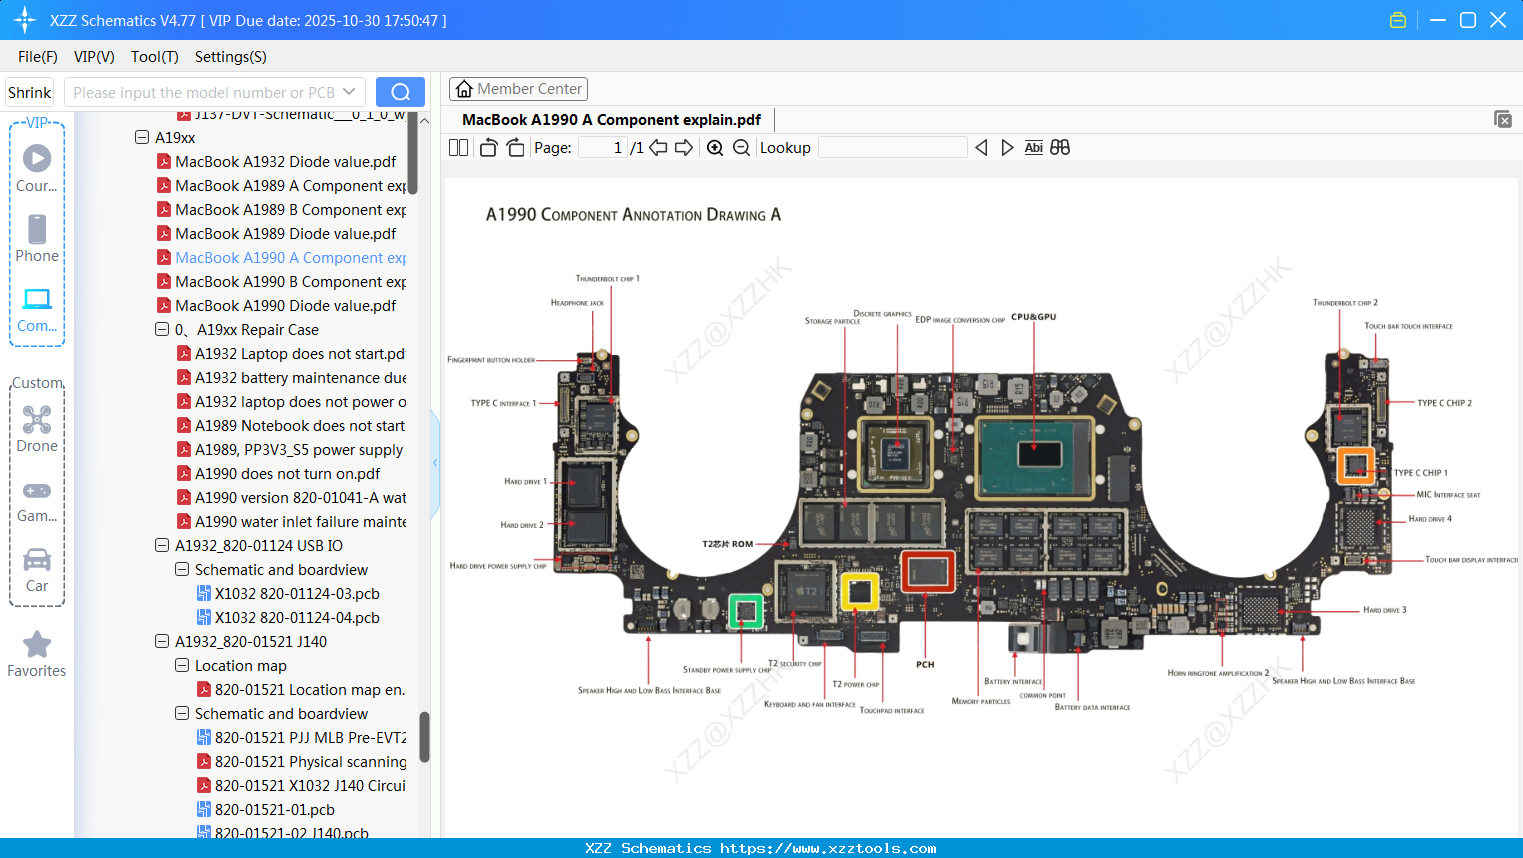Image resolution: width=1523 pixels, height=858 pixels.
Task: Open the Favorites star in sidebar
Action: click(37, 654)
